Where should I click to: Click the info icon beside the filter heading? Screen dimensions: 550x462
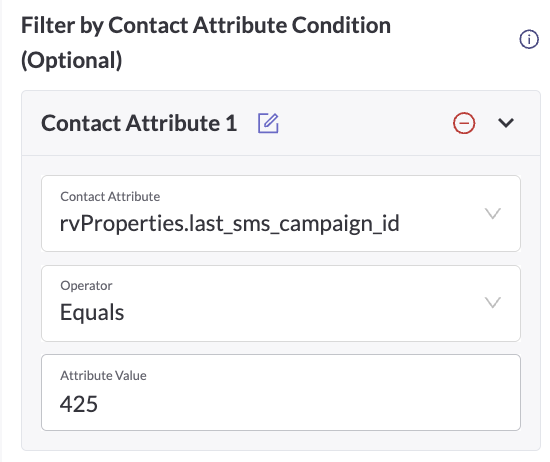[x=529, y=39]
